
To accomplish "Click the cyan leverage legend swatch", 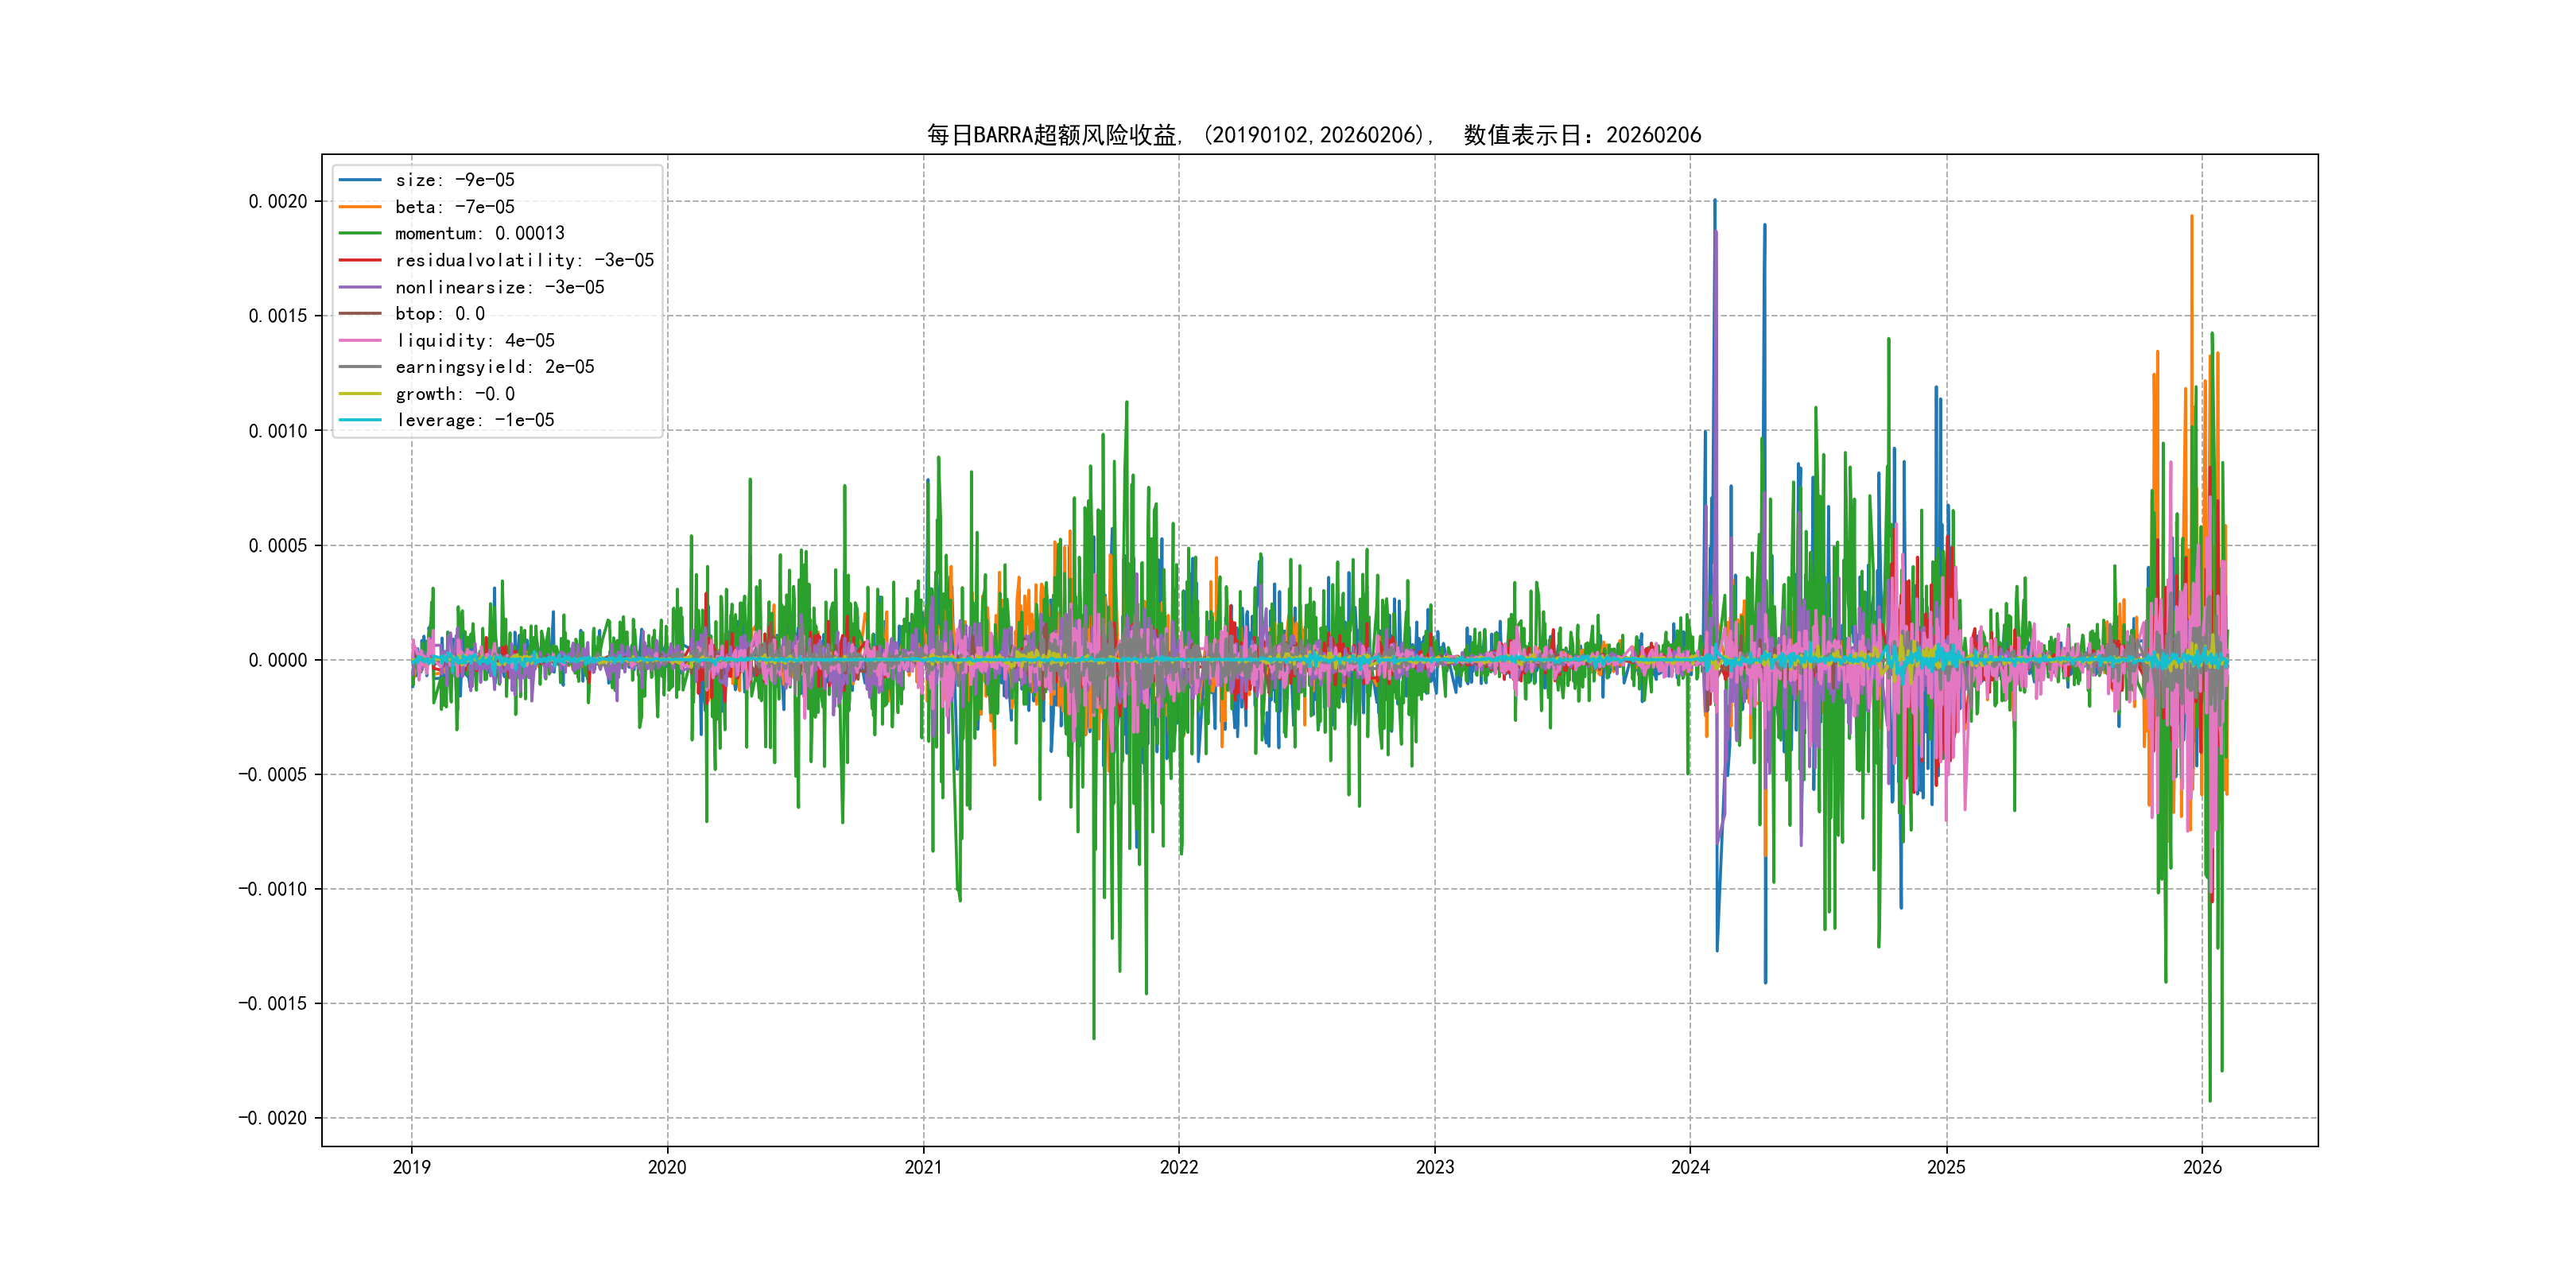I will click(x=360, y=420).
